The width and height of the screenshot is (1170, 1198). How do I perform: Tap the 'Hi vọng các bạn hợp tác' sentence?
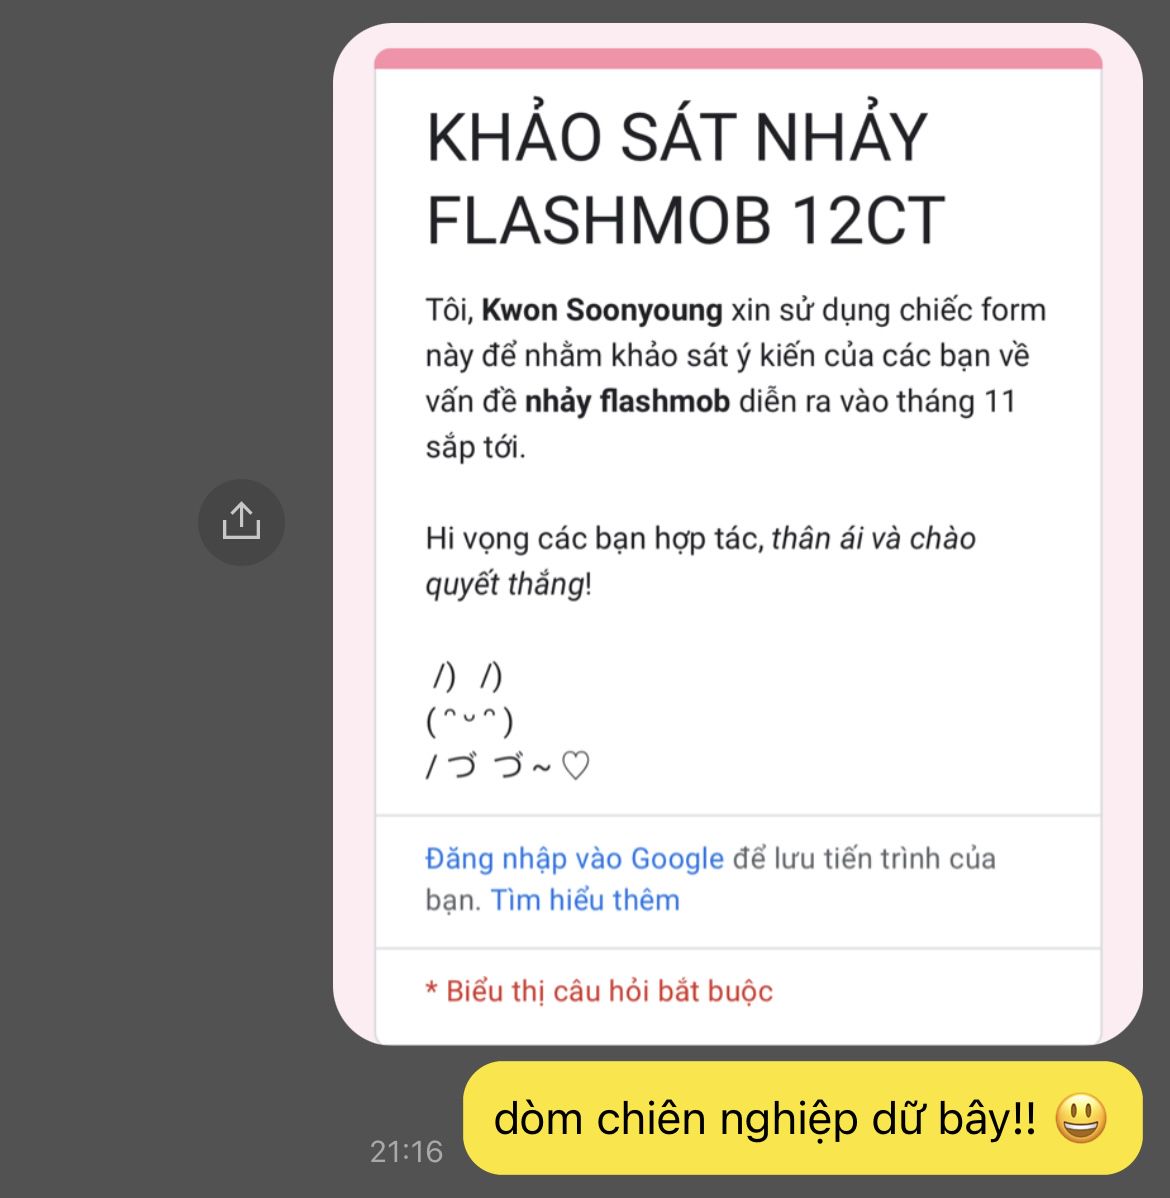(x=595, y=539)
